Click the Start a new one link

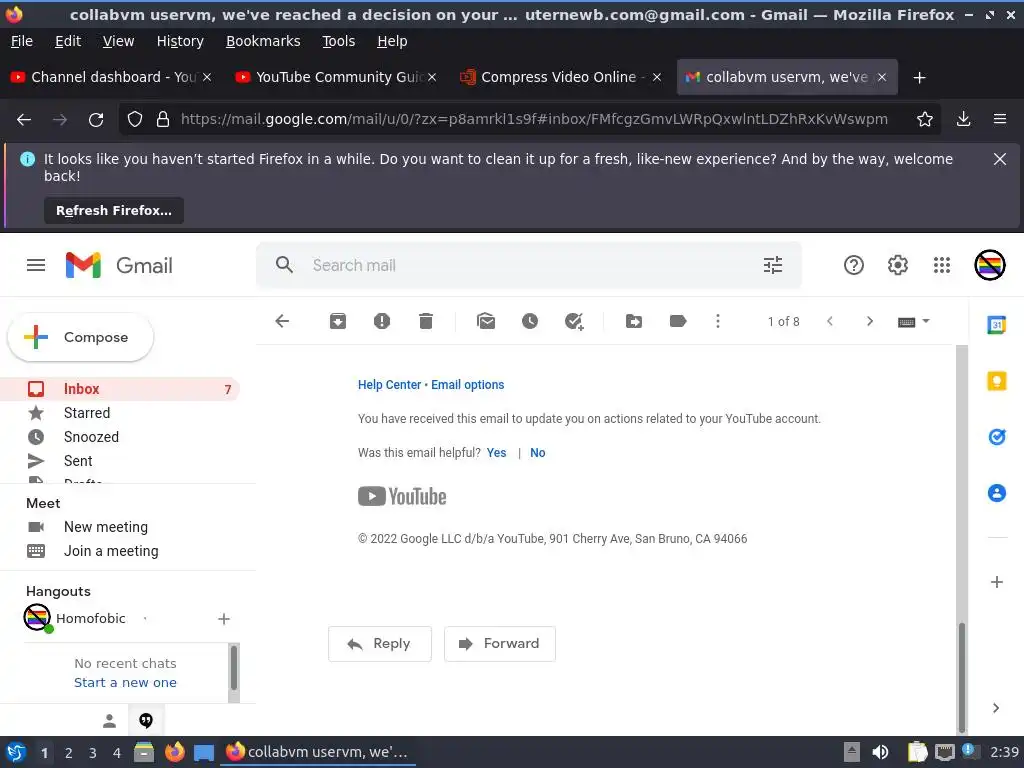tap(125, 682)
